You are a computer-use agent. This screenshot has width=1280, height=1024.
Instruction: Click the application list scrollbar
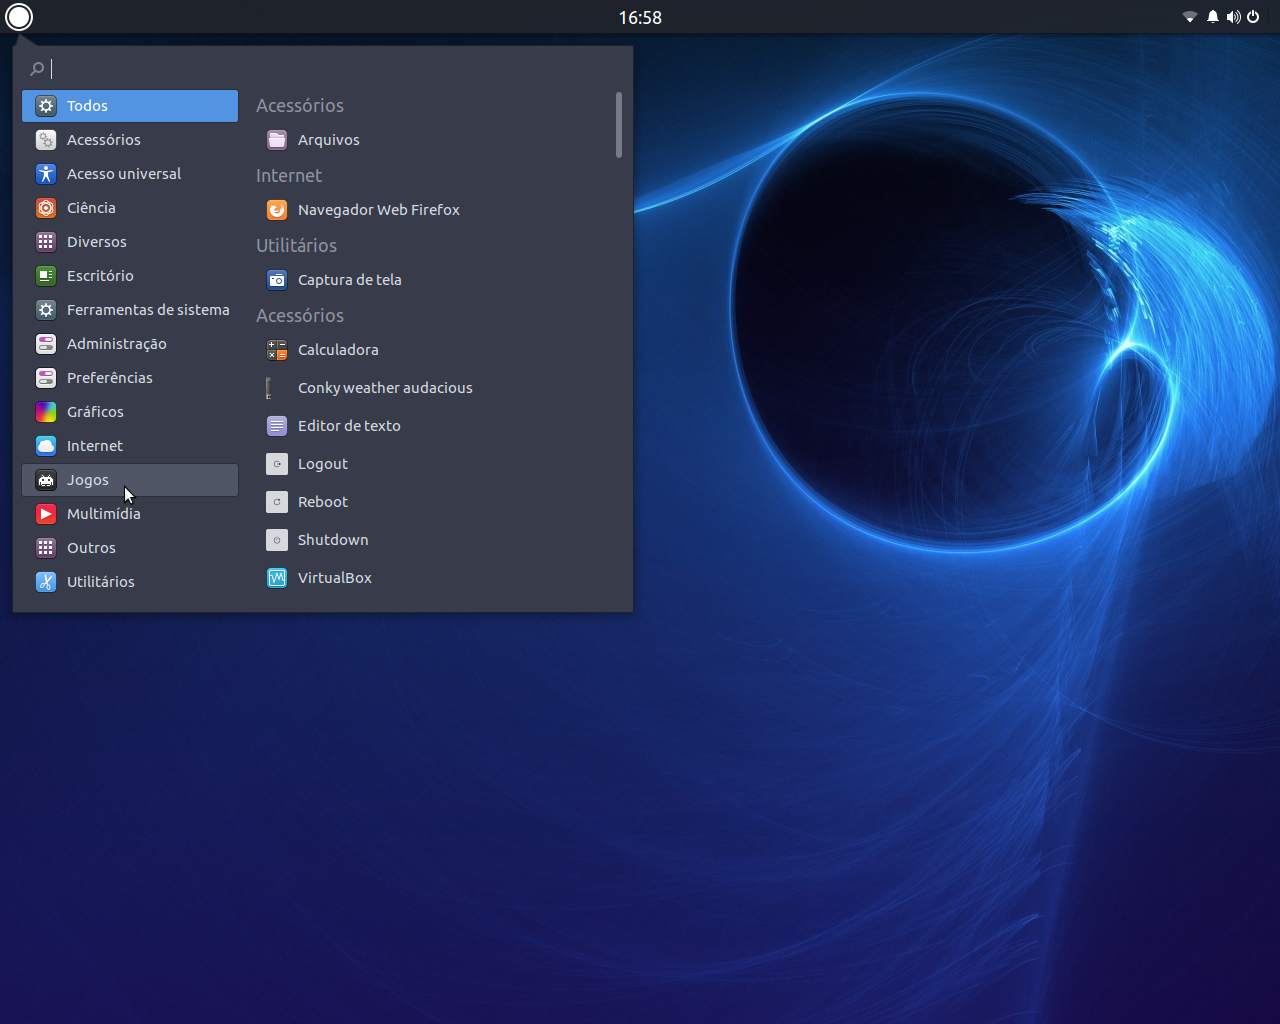click(x=618, y=125)
